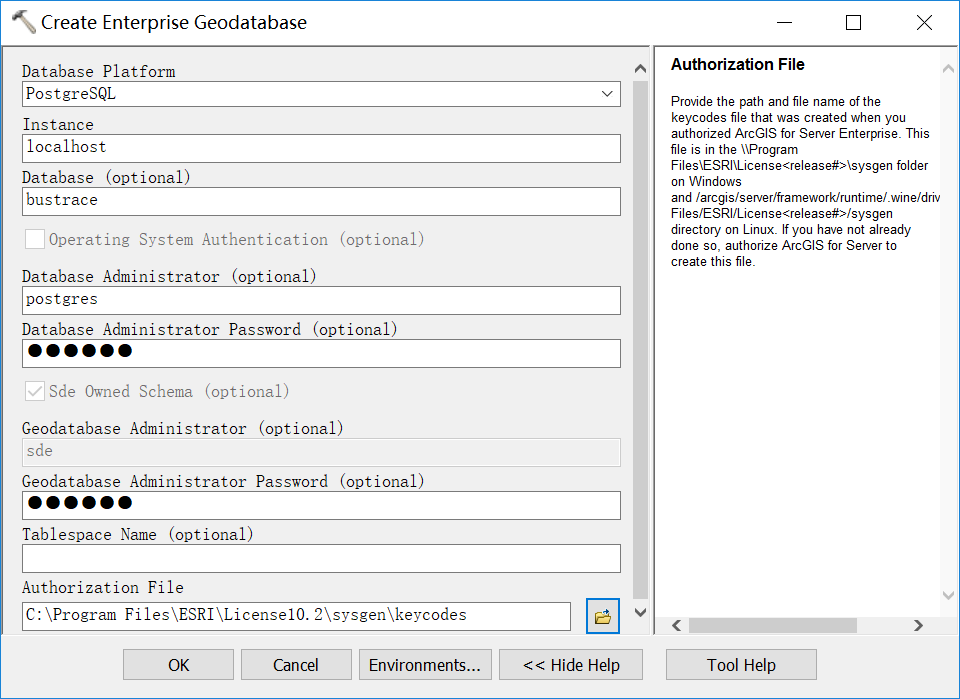This screenshot has width=960, height=699.
Task: Confirm the dialog with OK
Action: (x=178, y=665)
